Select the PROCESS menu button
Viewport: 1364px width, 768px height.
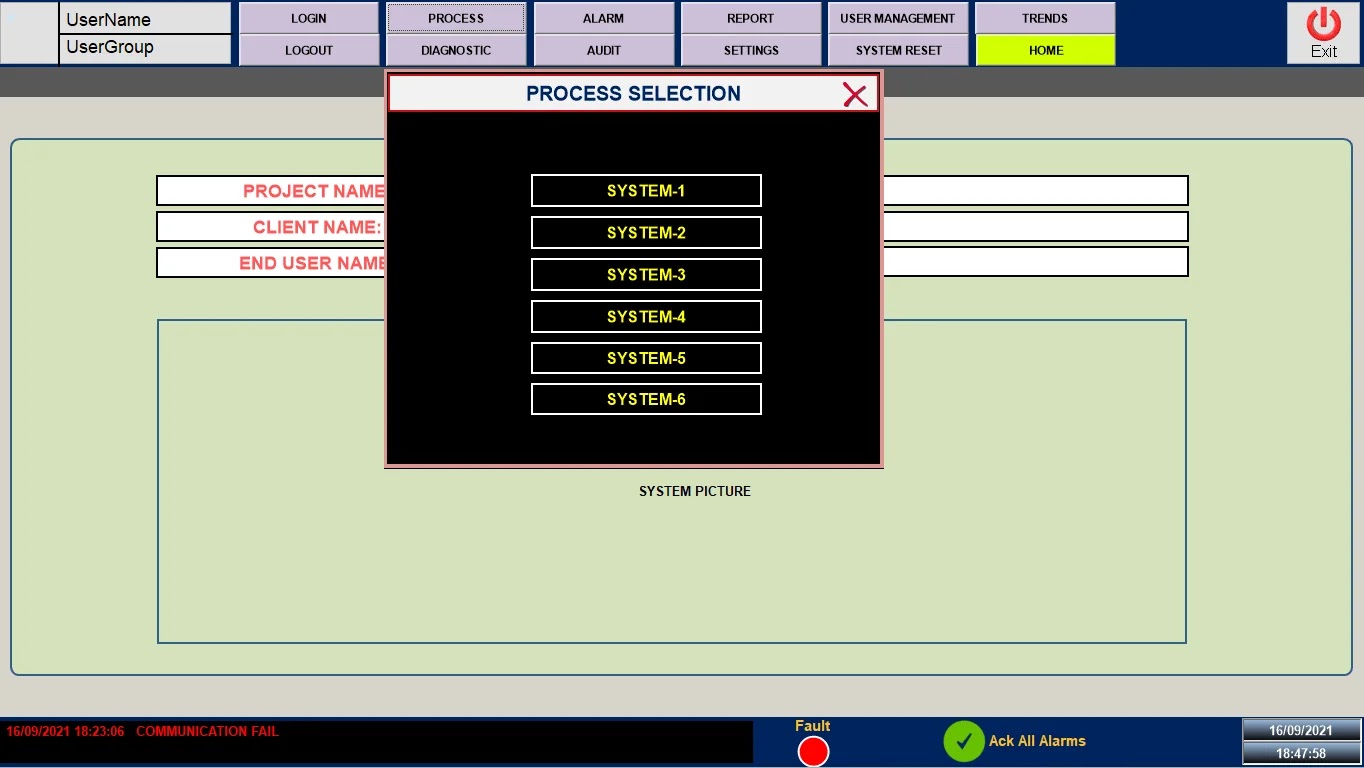tap(456, 19)
